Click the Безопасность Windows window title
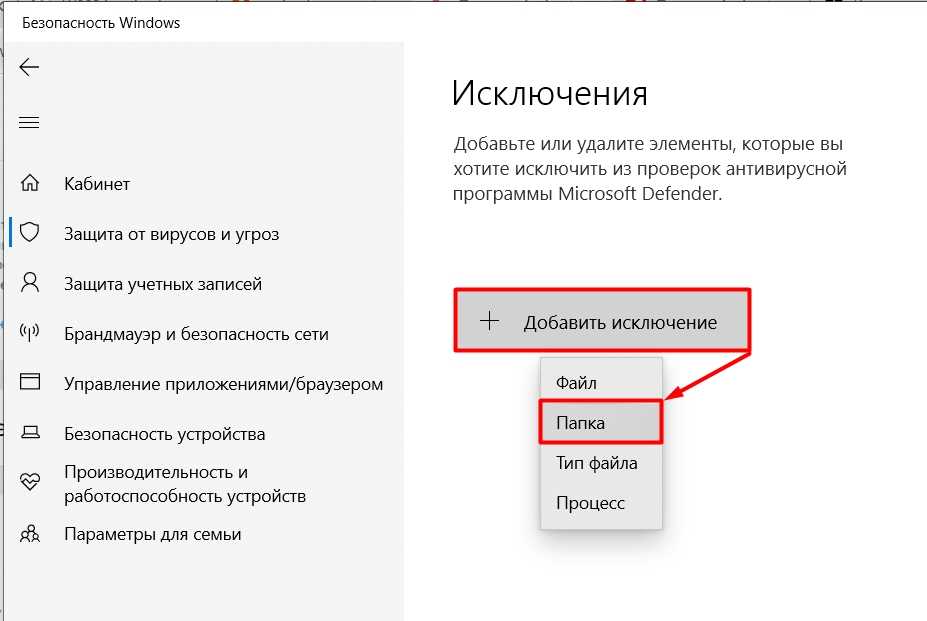The height and width of the screenshot is (621, 927). tap(101, 23)
